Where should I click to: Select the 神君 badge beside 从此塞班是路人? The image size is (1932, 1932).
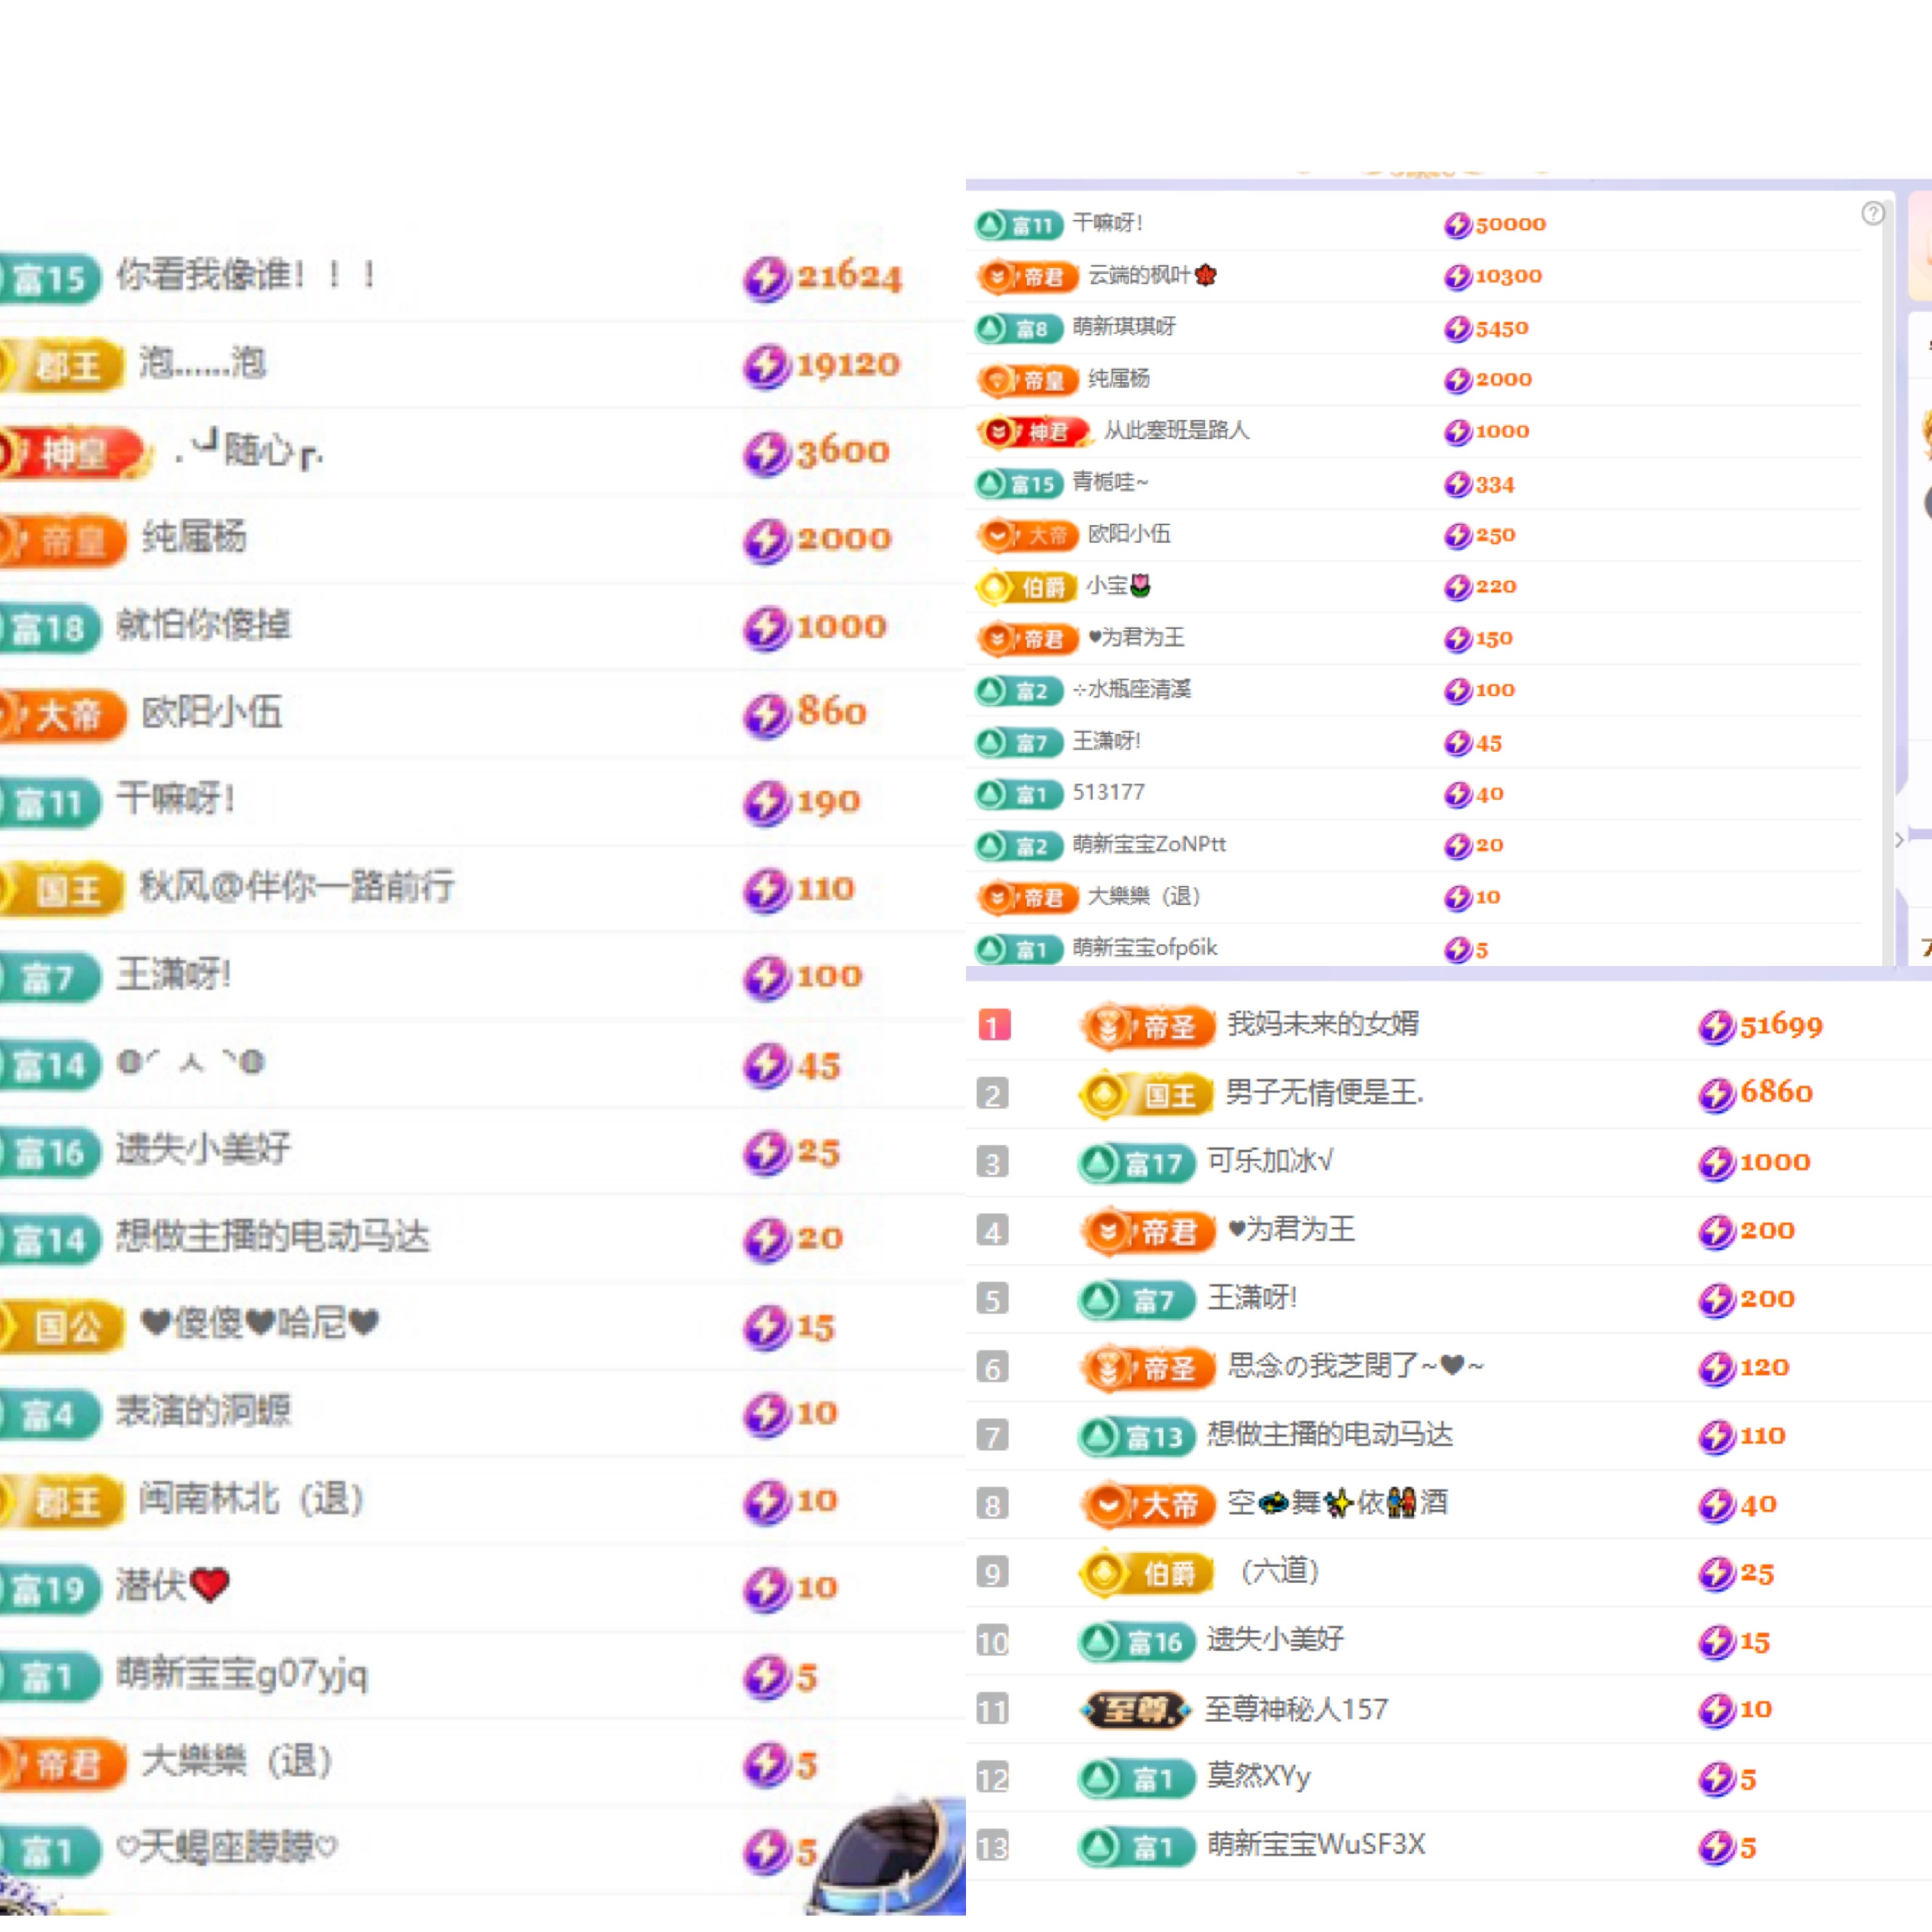coord(1035,432)
